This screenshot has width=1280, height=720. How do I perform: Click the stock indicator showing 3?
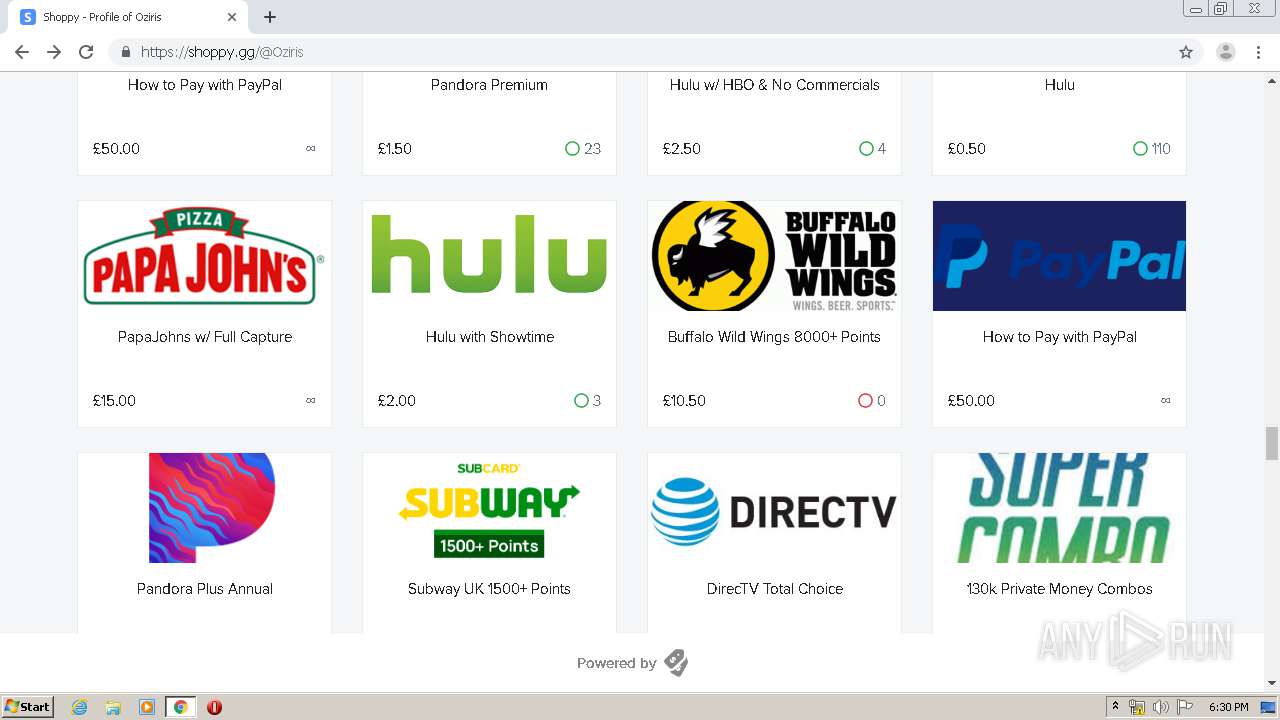click(x=588, y=401)
